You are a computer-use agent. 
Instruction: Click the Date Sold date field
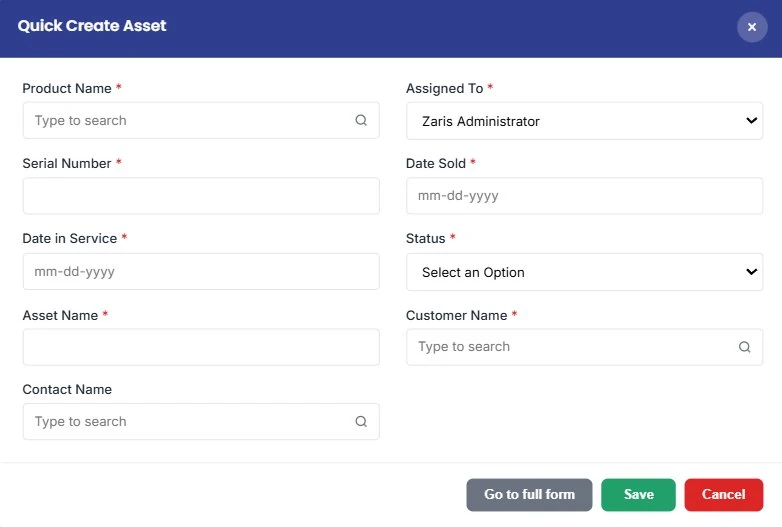pyautogui.click(x=585, y=196)
